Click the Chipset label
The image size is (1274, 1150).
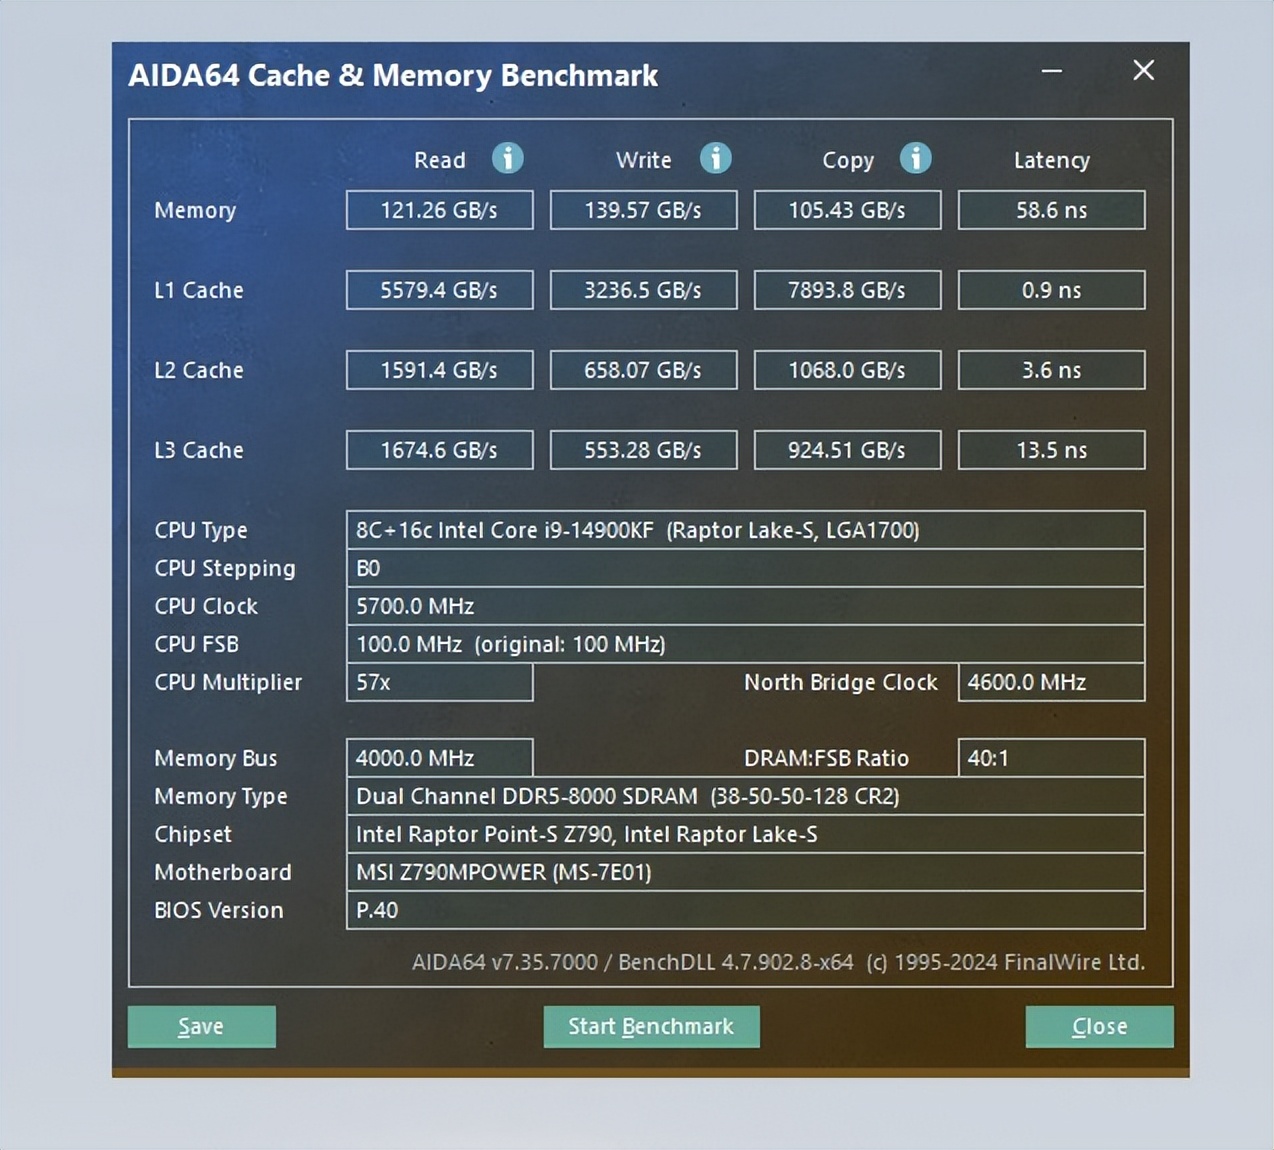click(193, 835)
